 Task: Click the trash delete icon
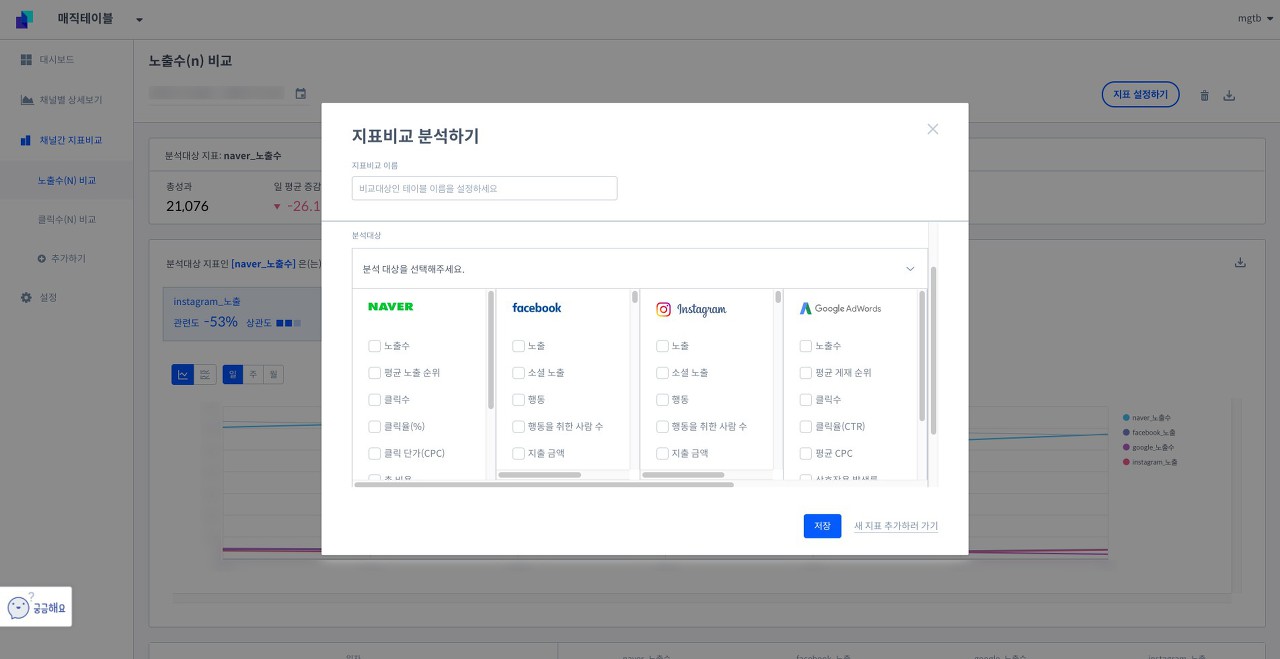pyautogui.click(x=1204, y=96)
